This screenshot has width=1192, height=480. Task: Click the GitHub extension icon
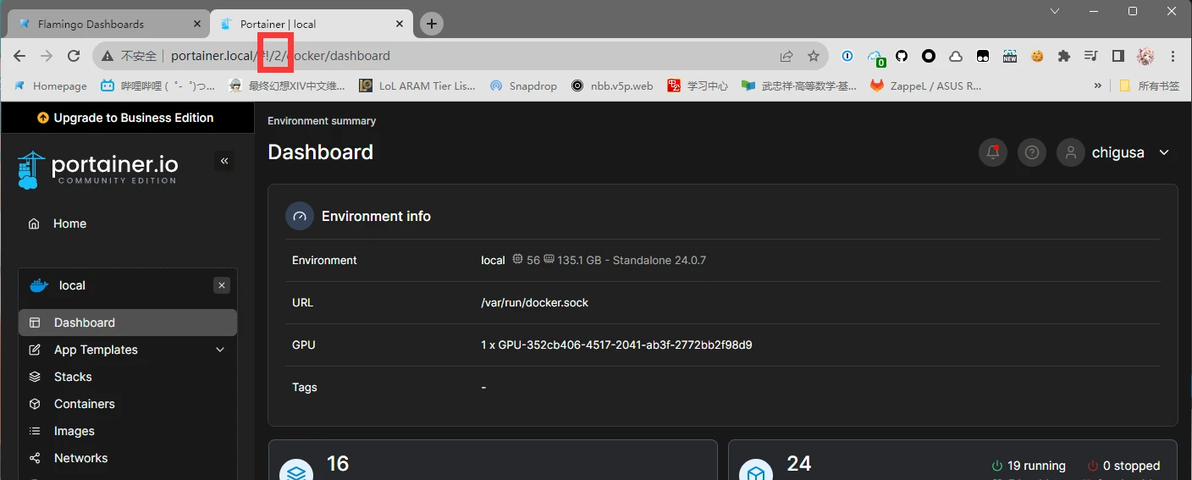(902, 56)
